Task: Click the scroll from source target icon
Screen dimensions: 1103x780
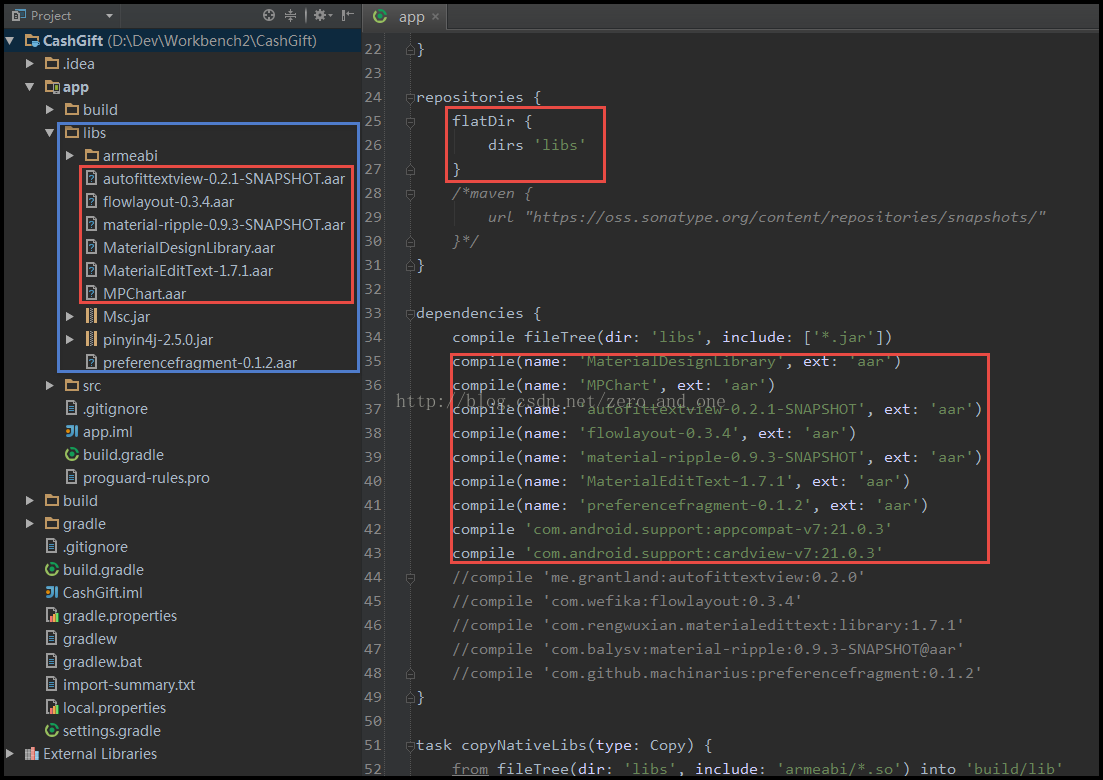Action: pyautogui.click(x=269, y=15)
